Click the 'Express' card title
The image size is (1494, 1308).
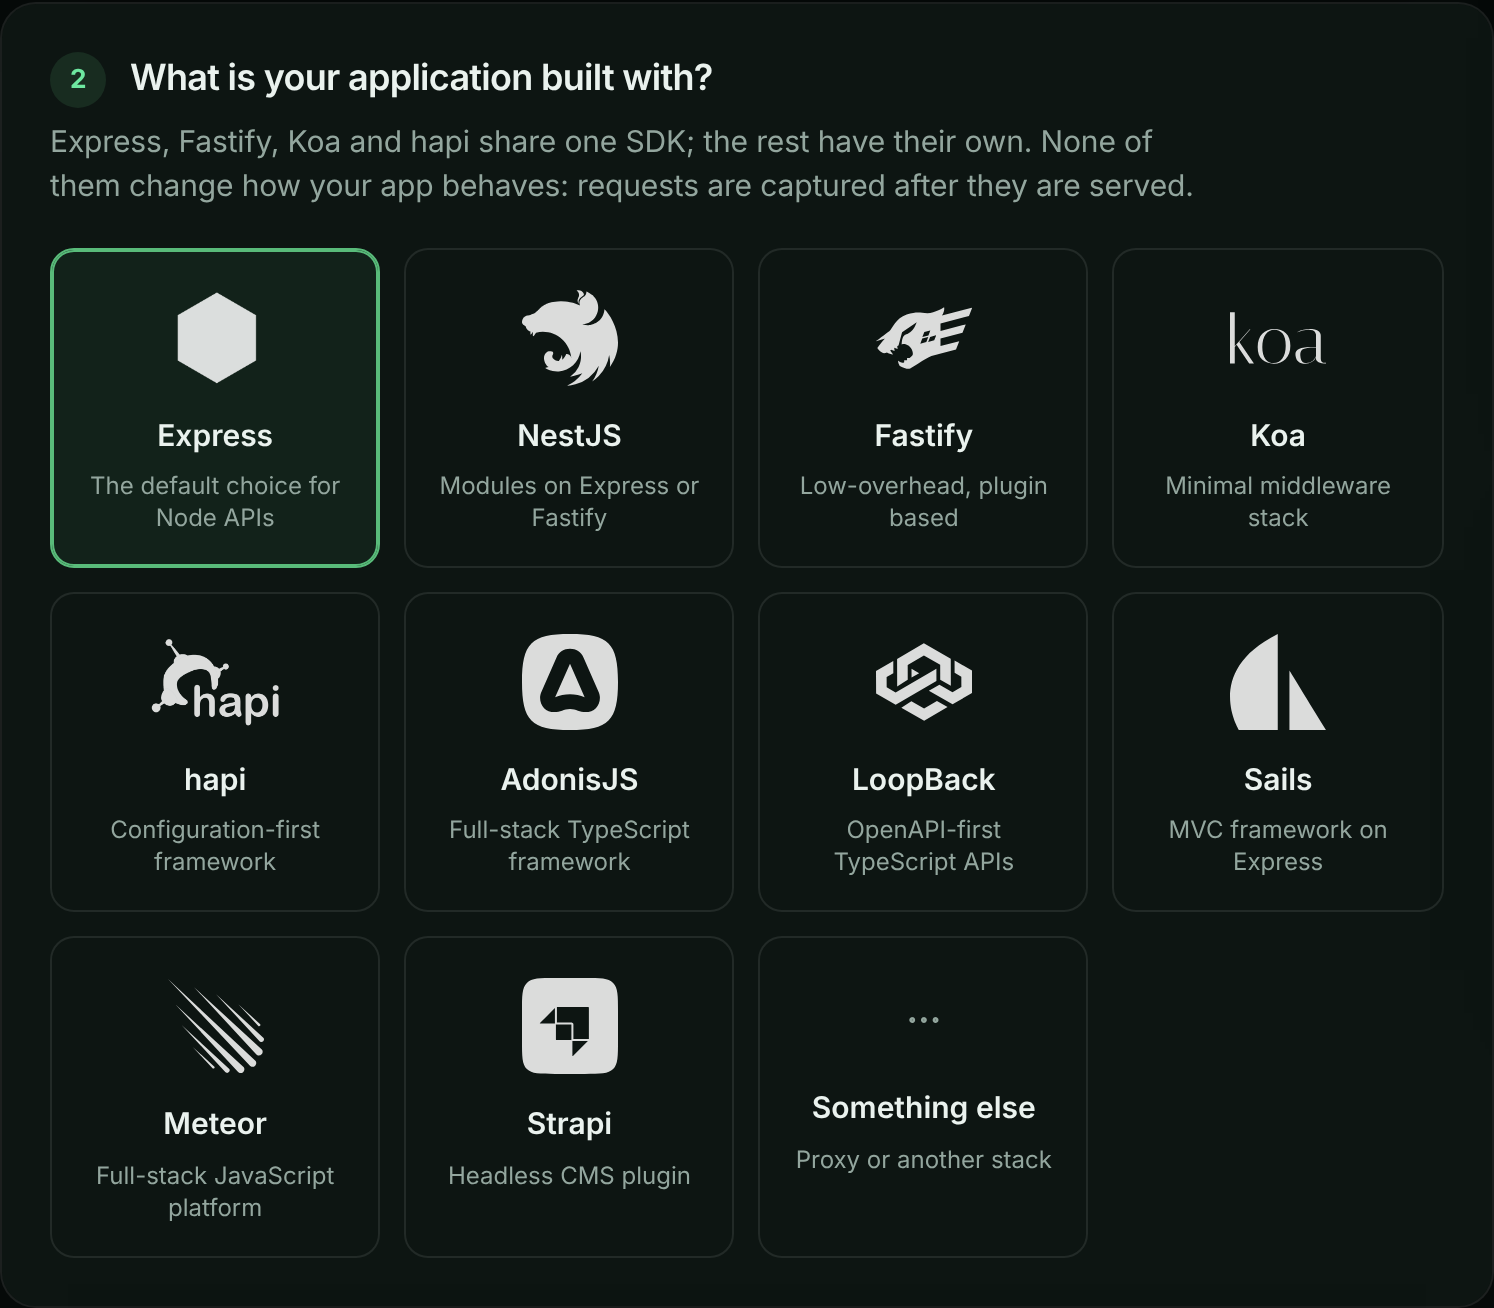click(x=215, y=436)
